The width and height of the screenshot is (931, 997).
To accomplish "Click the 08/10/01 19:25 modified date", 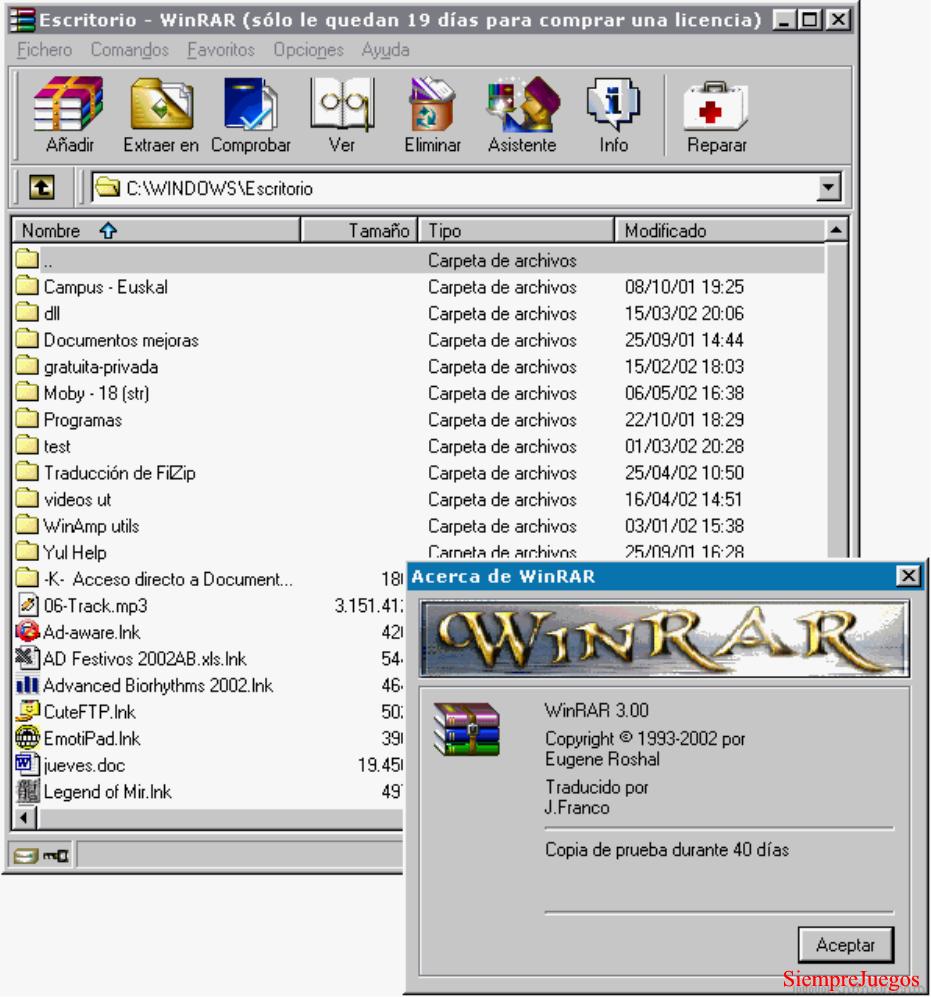I will 684,287.
